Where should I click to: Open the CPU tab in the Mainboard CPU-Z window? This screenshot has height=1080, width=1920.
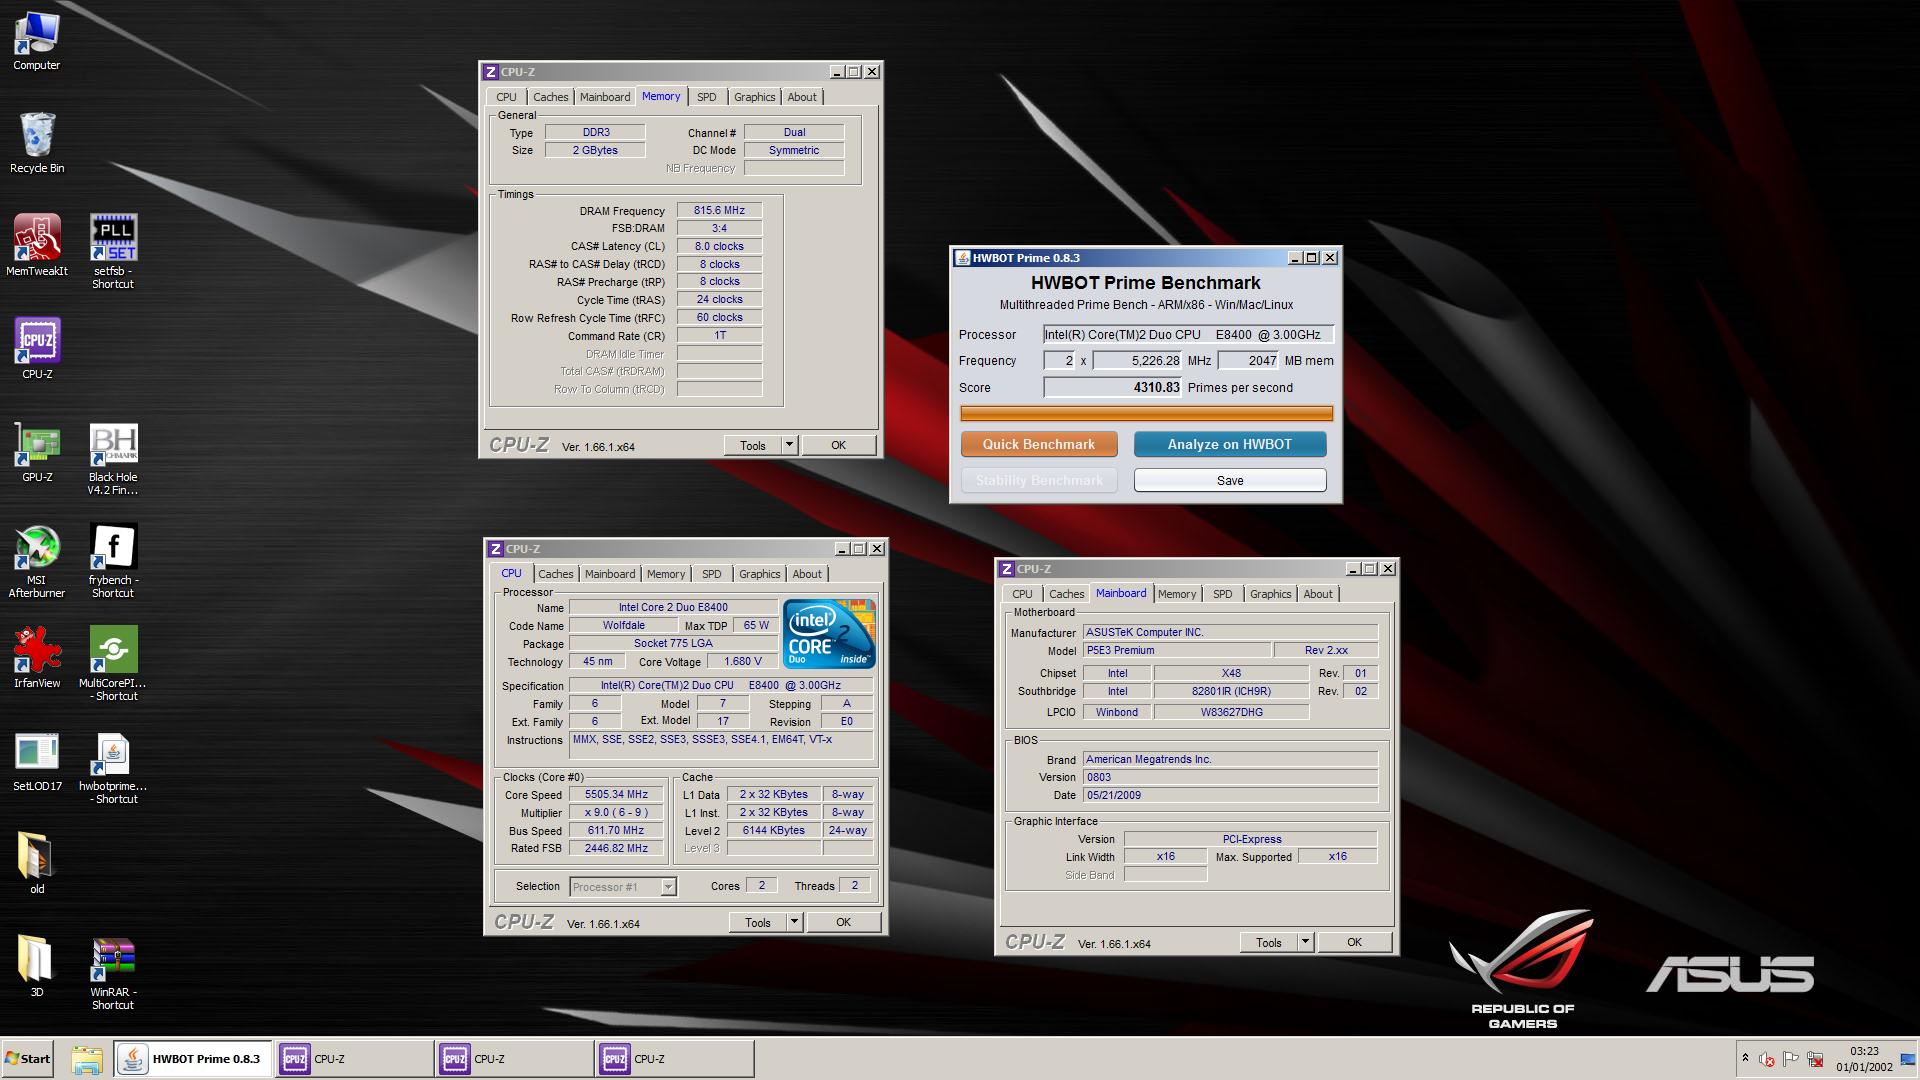tap(1022, 594)
